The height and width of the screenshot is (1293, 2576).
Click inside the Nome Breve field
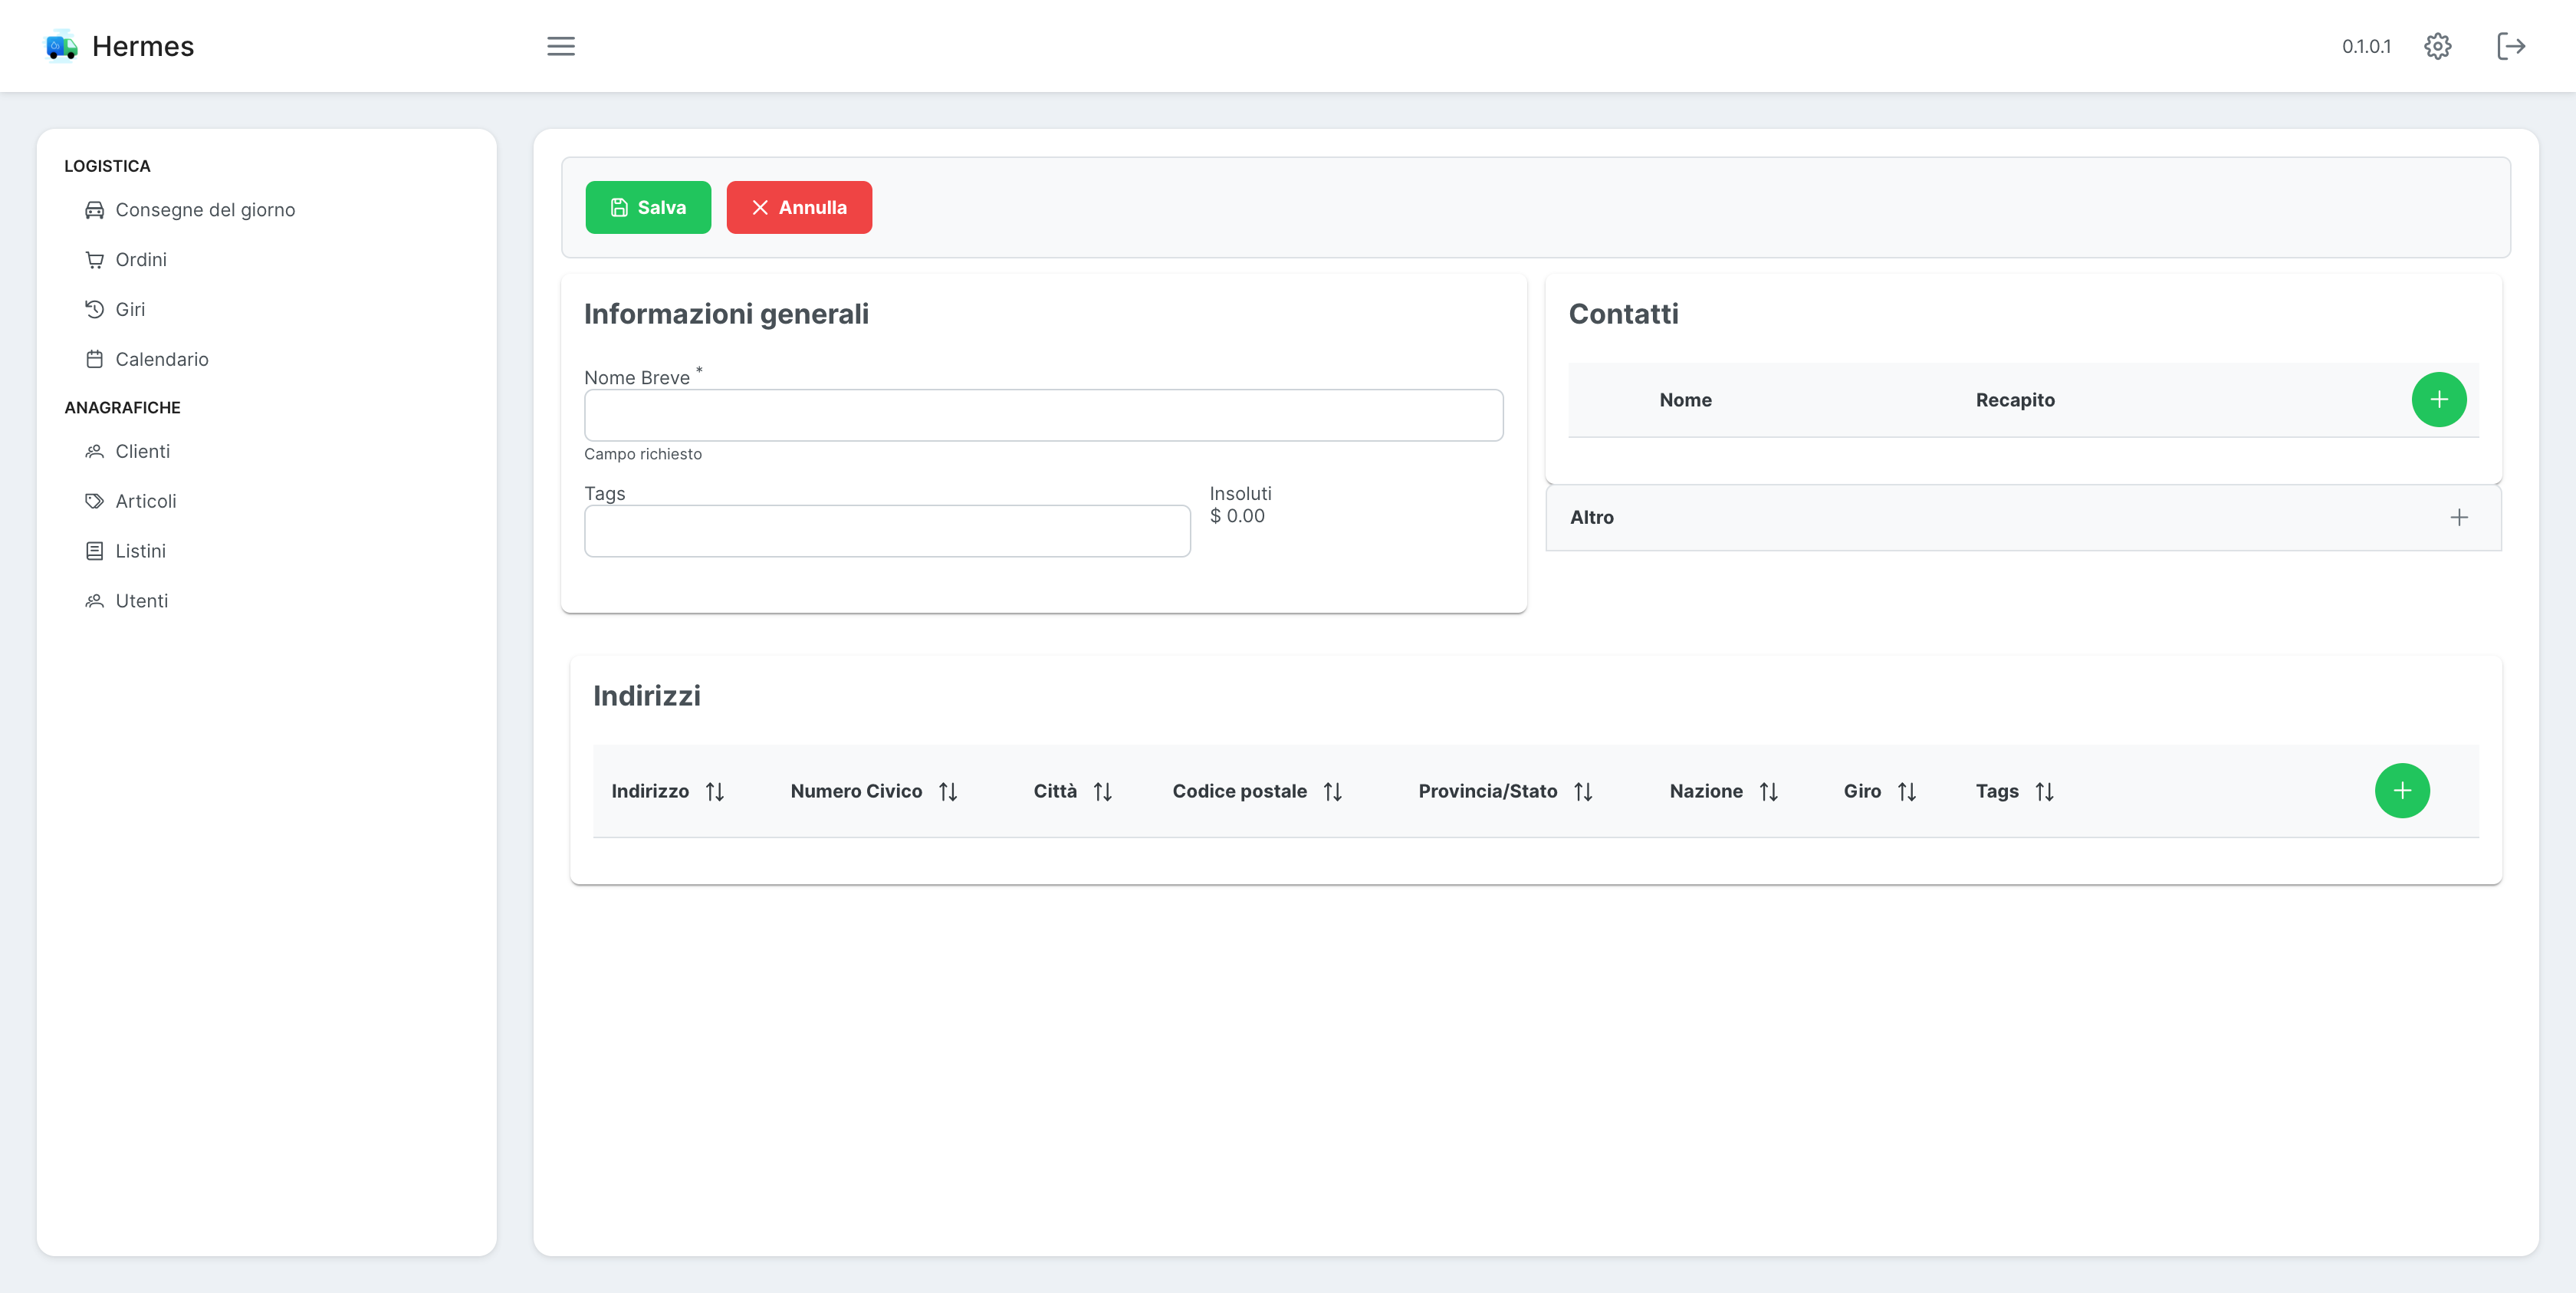click(x=1043, y=414)
